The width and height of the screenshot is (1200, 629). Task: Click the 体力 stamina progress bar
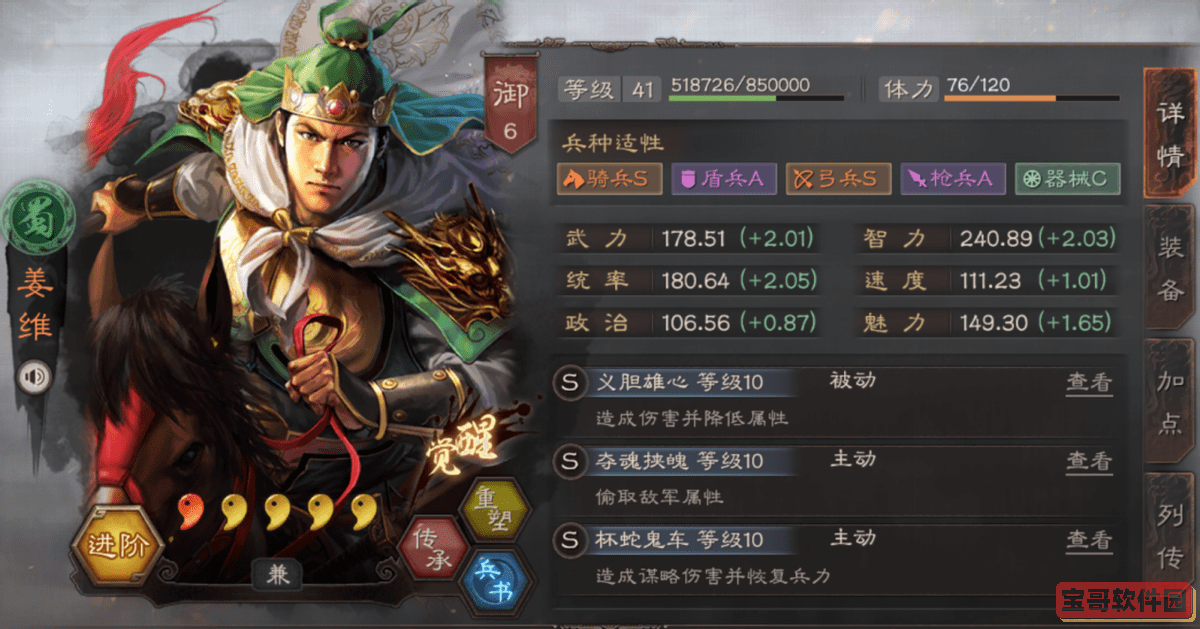coord(1031,98)
